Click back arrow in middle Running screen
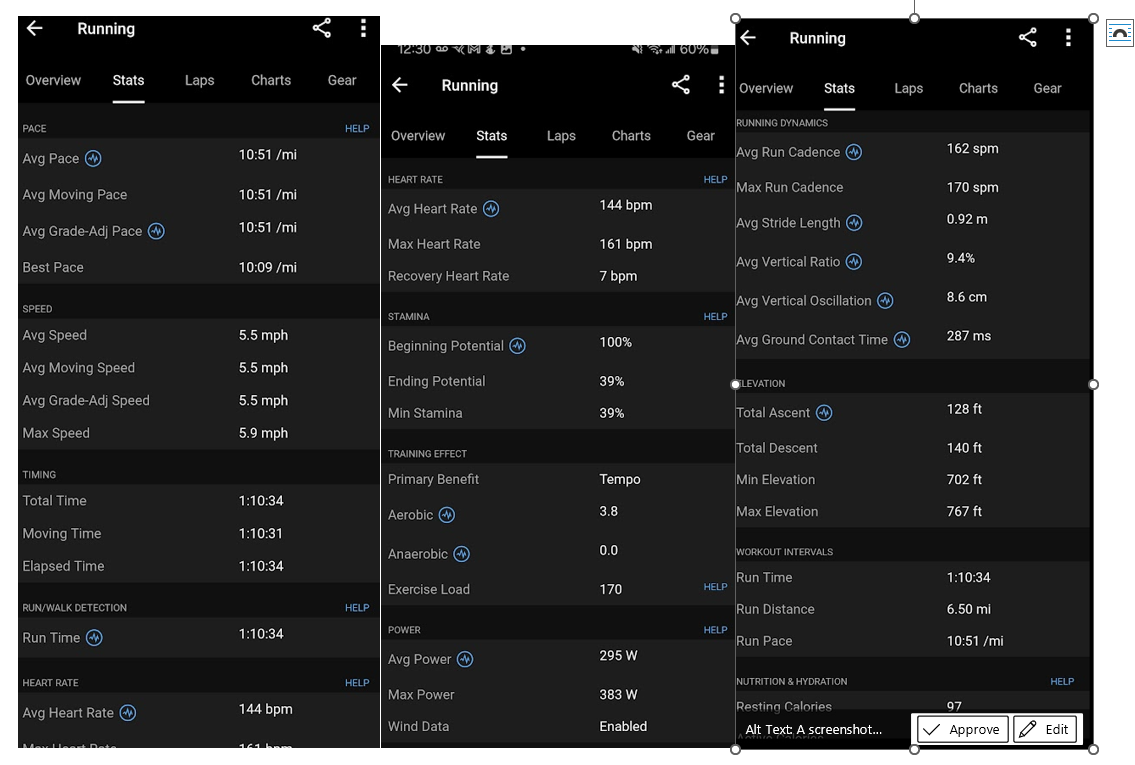The width and height of the screenshot is (1135, 765). pos(400,85)
